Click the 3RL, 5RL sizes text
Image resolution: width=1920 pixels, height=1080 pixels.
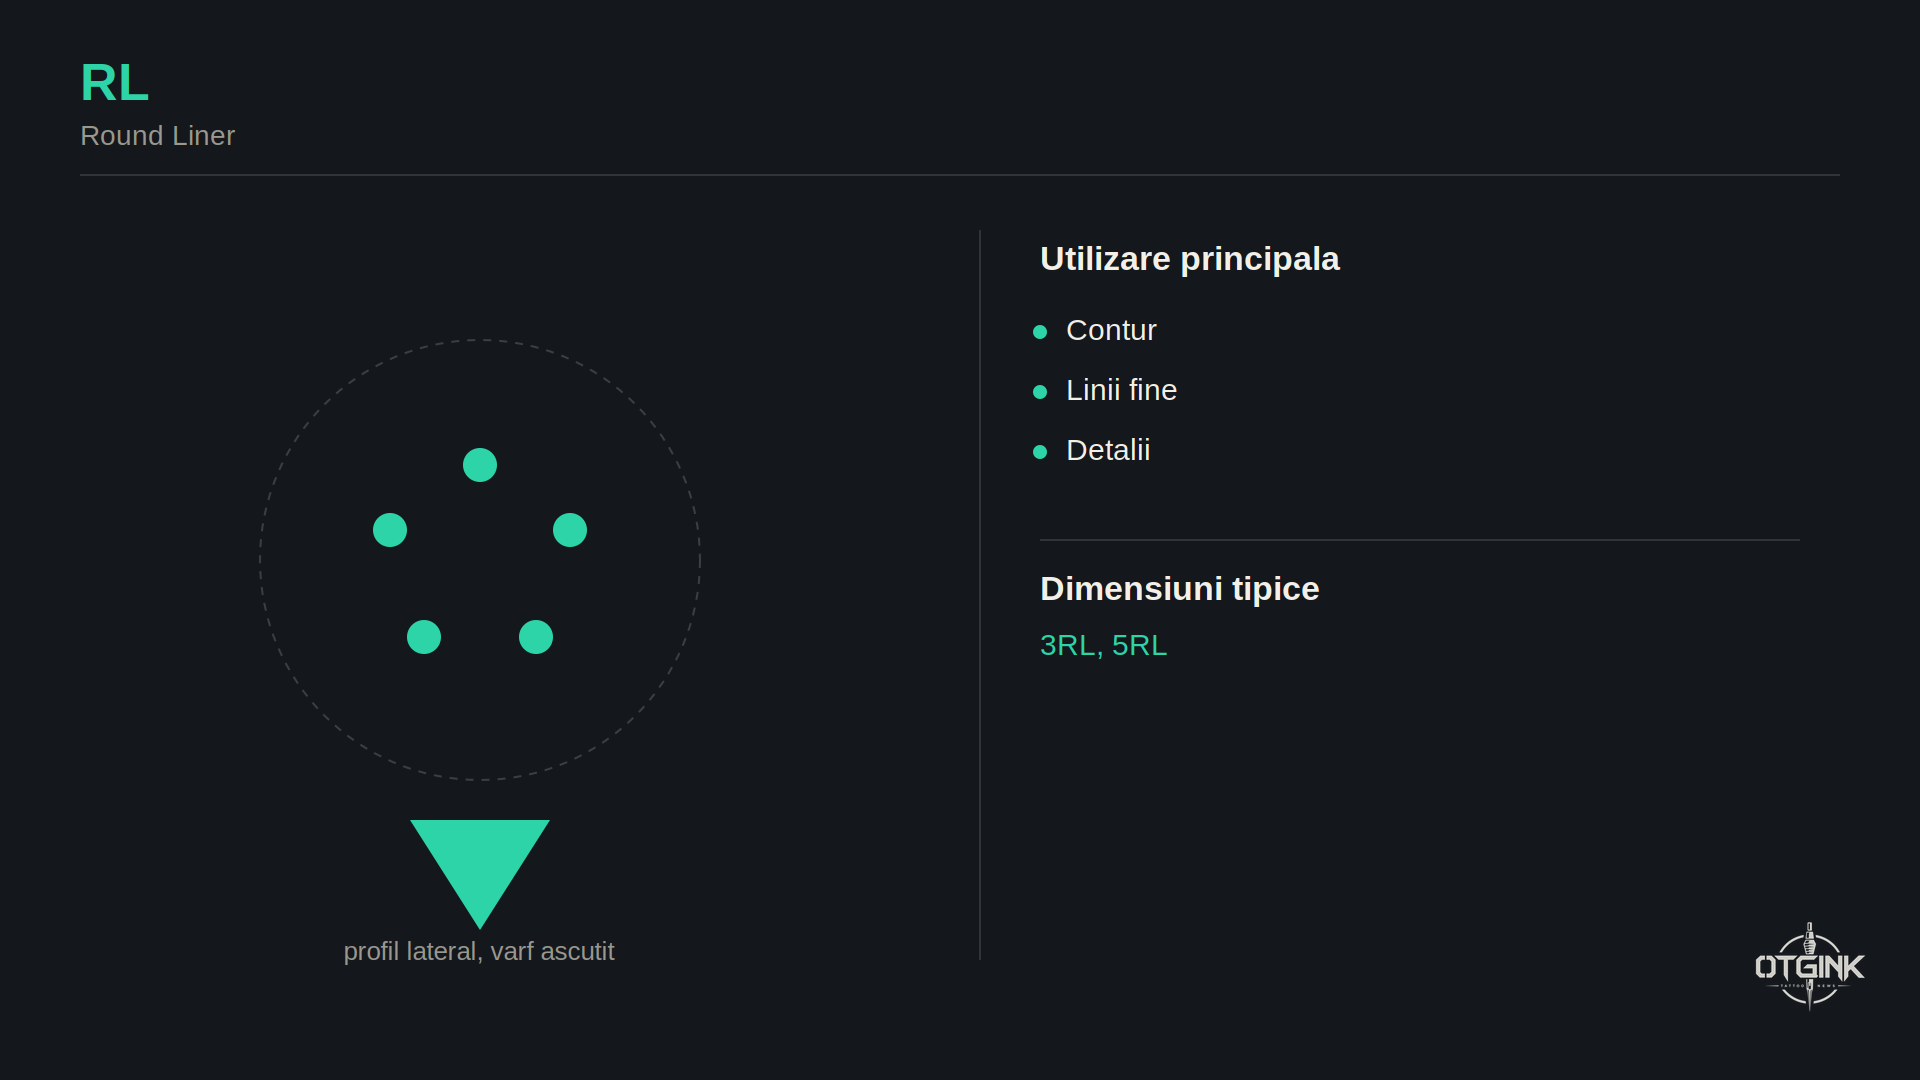1103,646
